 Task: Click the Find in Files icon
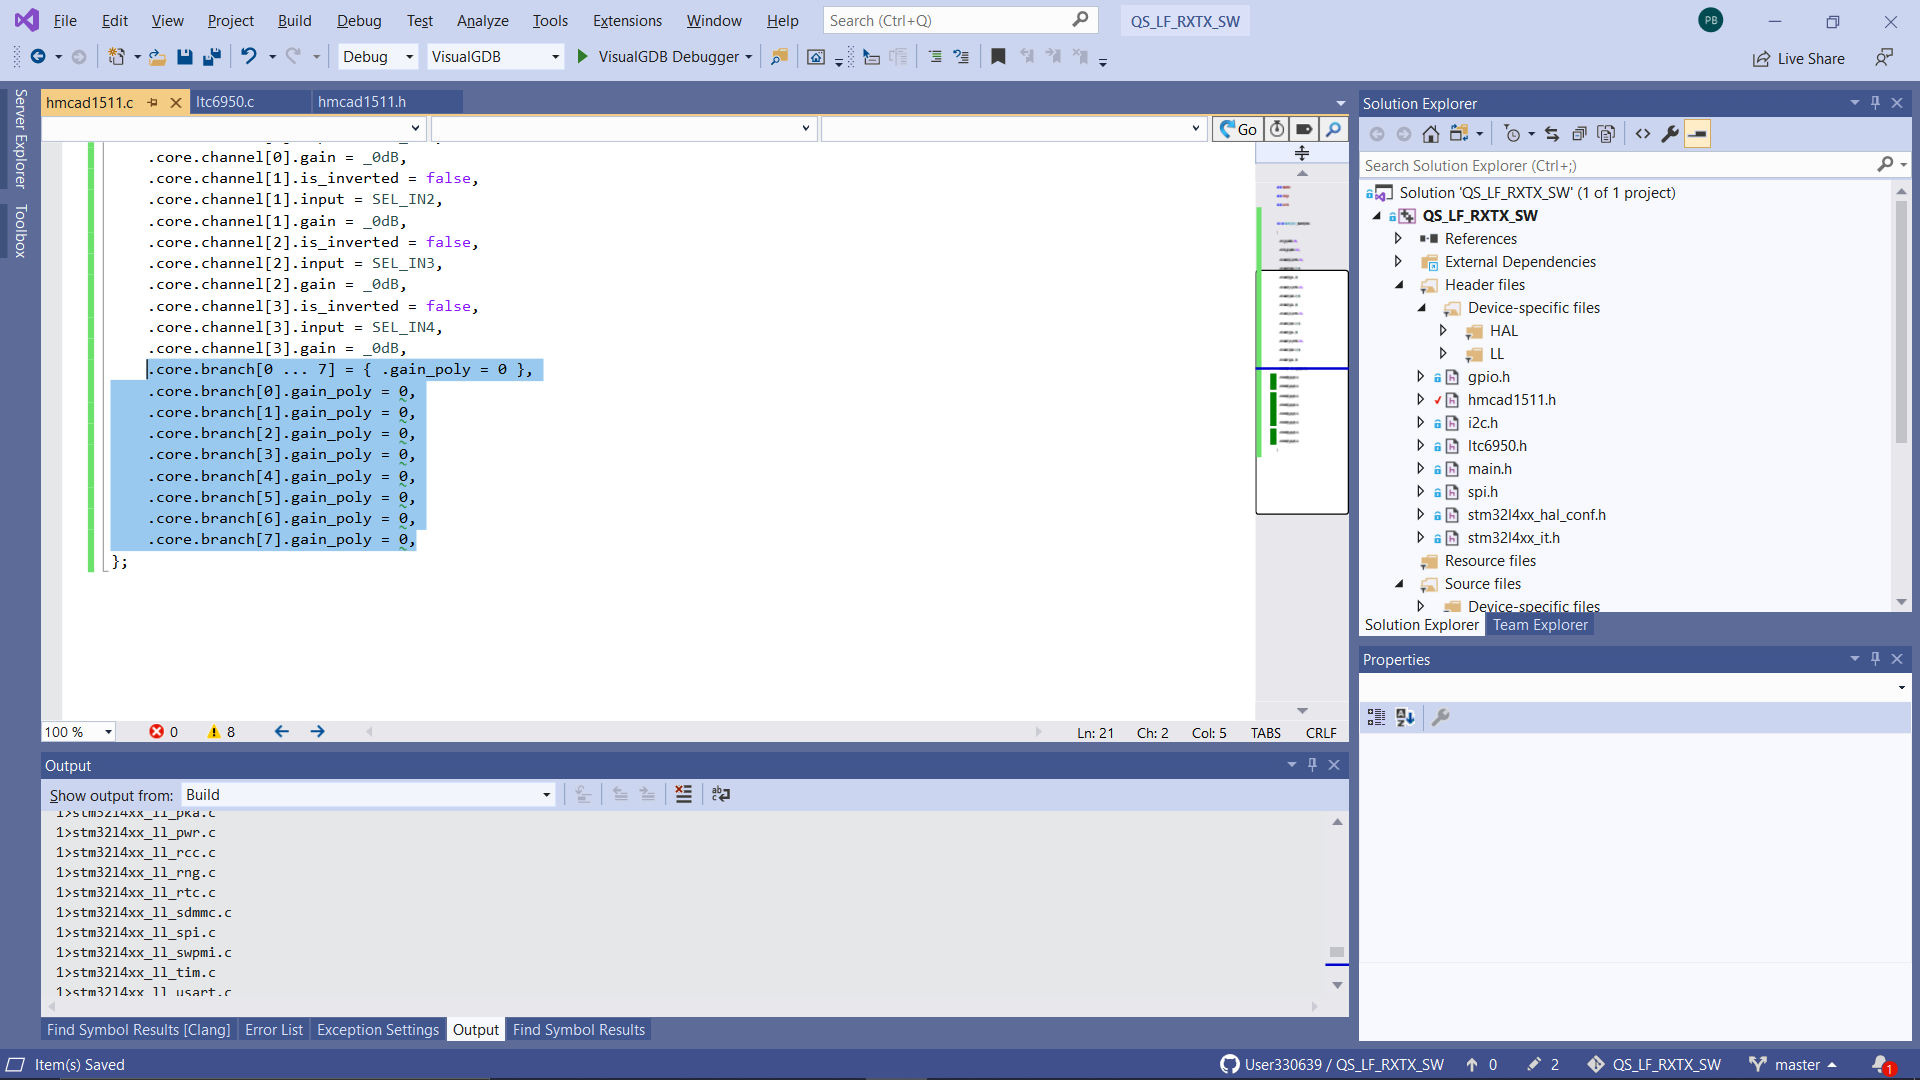point(779,57)
